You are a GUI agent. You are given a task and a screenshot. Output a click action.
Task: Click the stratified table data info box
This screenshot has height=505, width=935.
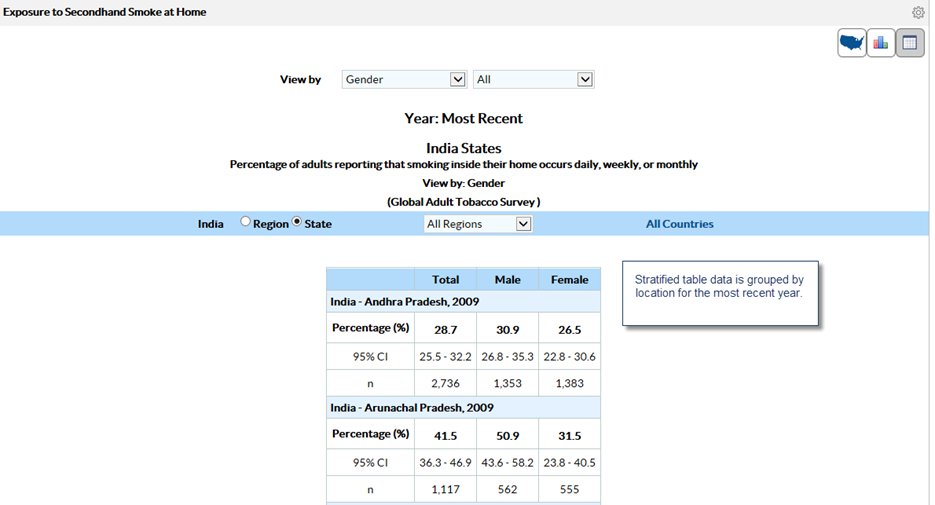tap(720, 293)
